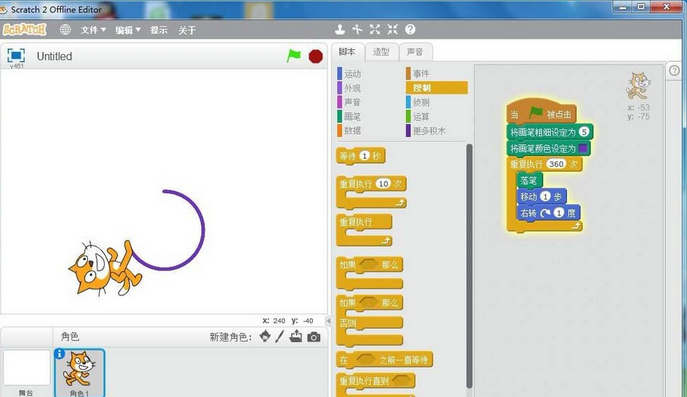This screenshot has width=687, height=397.
Task: Click the Scratch logo
Action: (x=25, y=29)
